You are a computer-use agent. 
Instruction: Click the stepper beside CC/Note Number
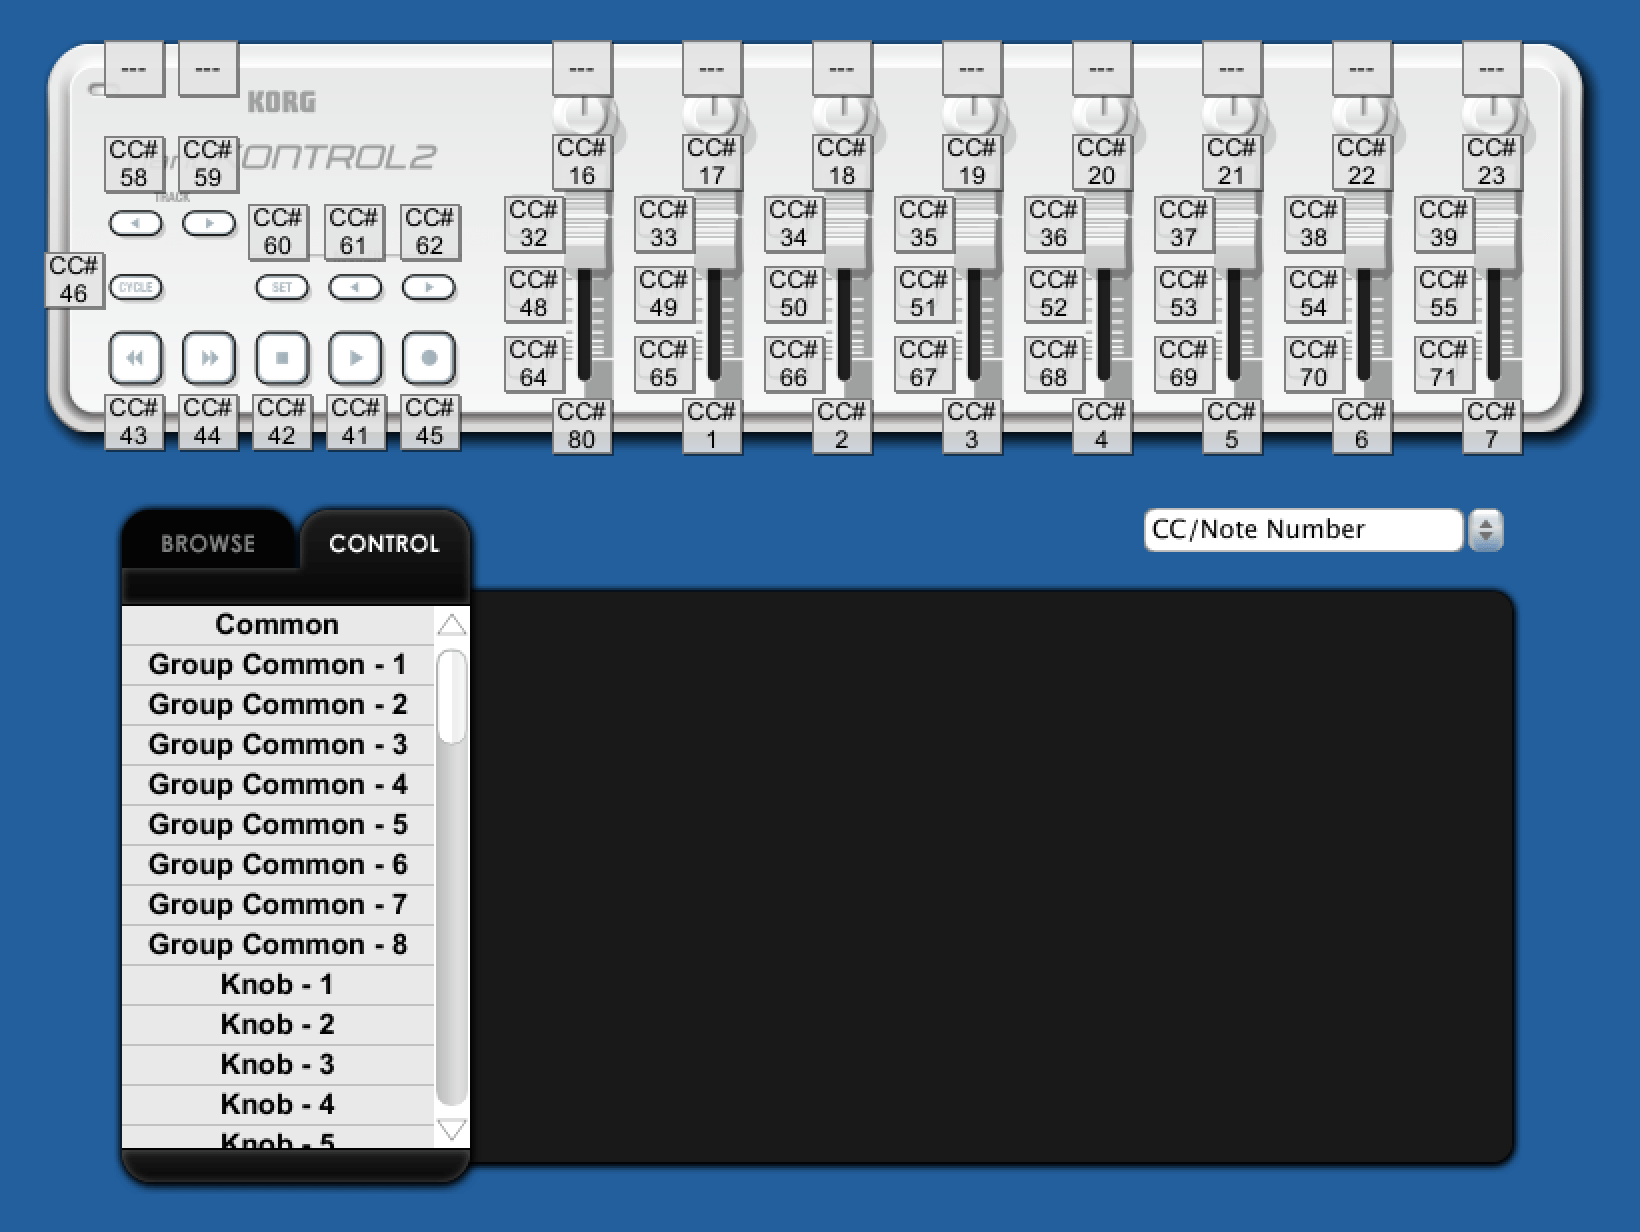coord(1487,529)
